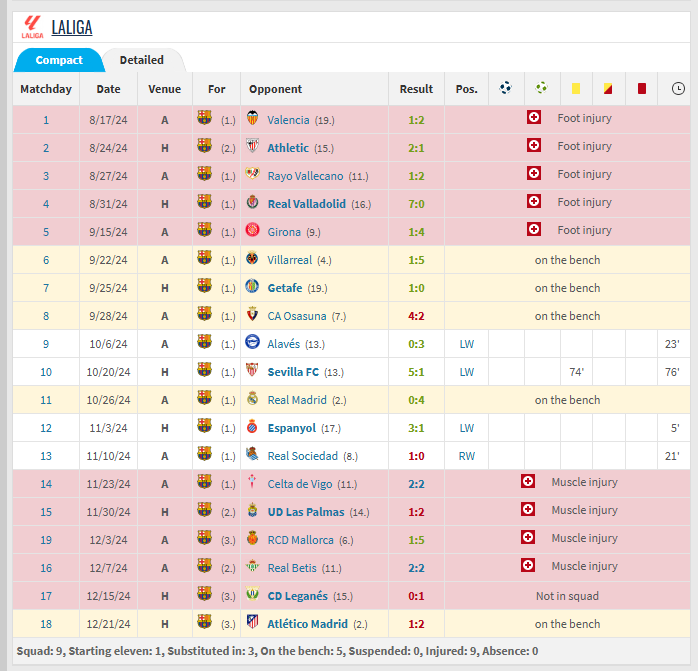Click the CD Leganés club crest

252,594
